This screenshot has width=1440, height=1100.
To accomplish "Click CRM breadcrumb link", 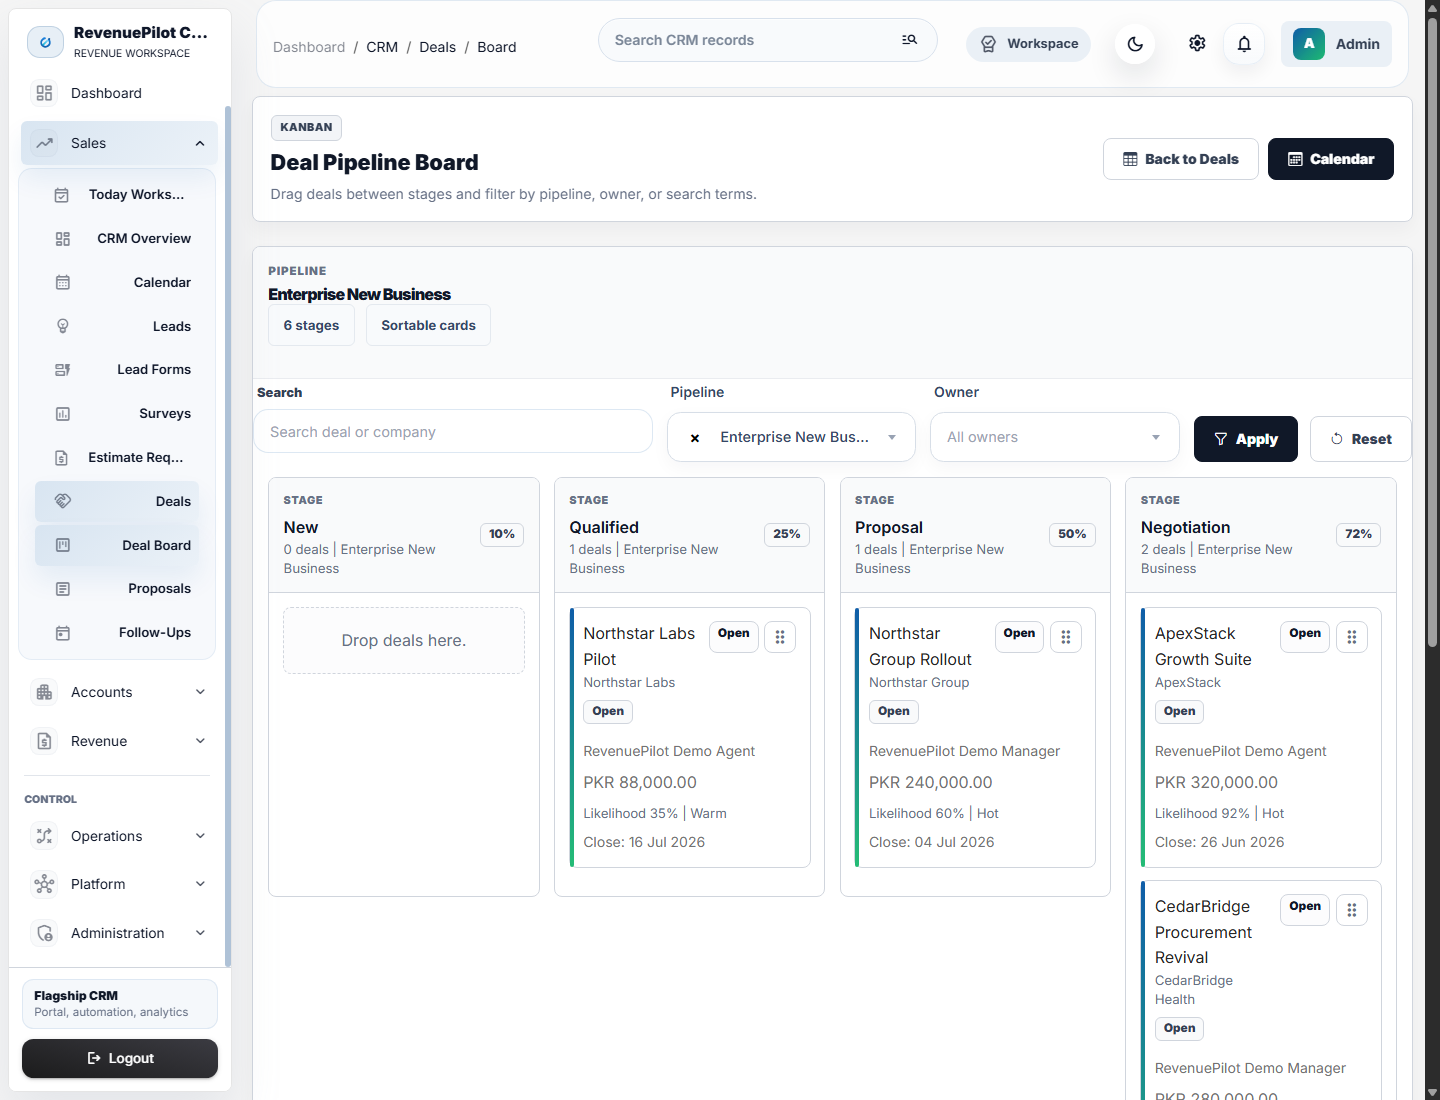I will tap(382, 47).
